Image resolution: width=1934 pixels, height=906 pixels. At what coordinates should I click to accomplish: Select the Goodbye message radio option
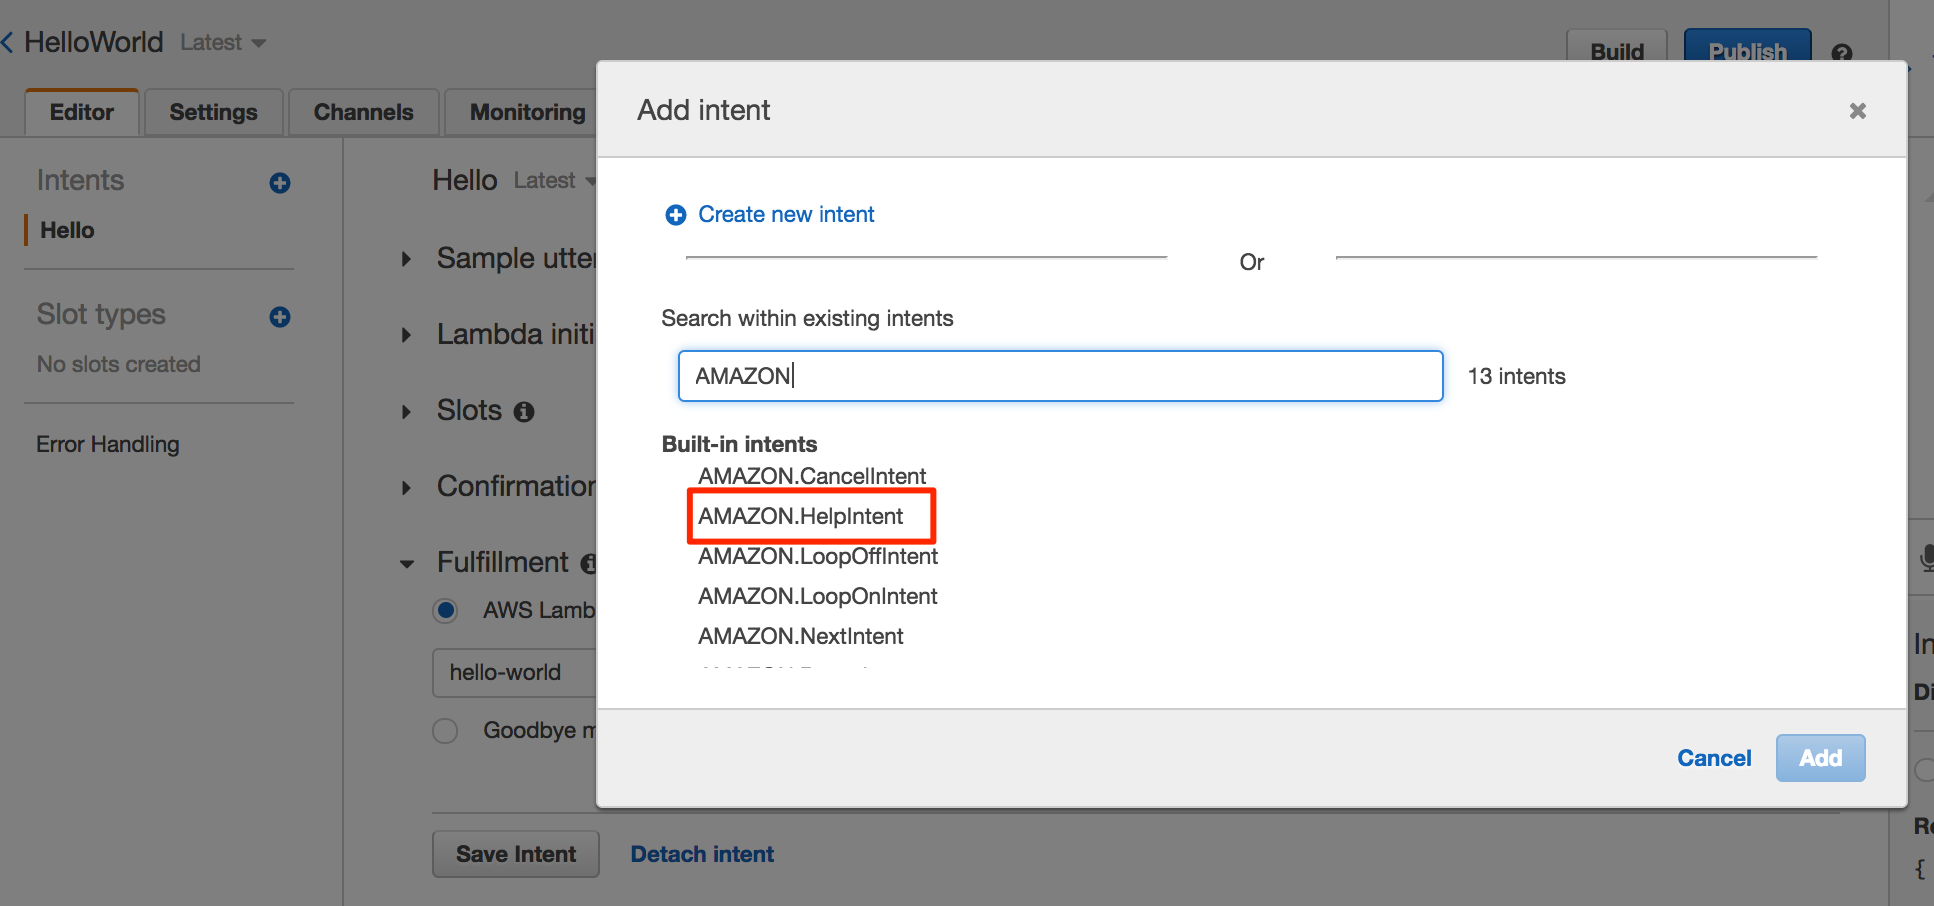[445, 730]
